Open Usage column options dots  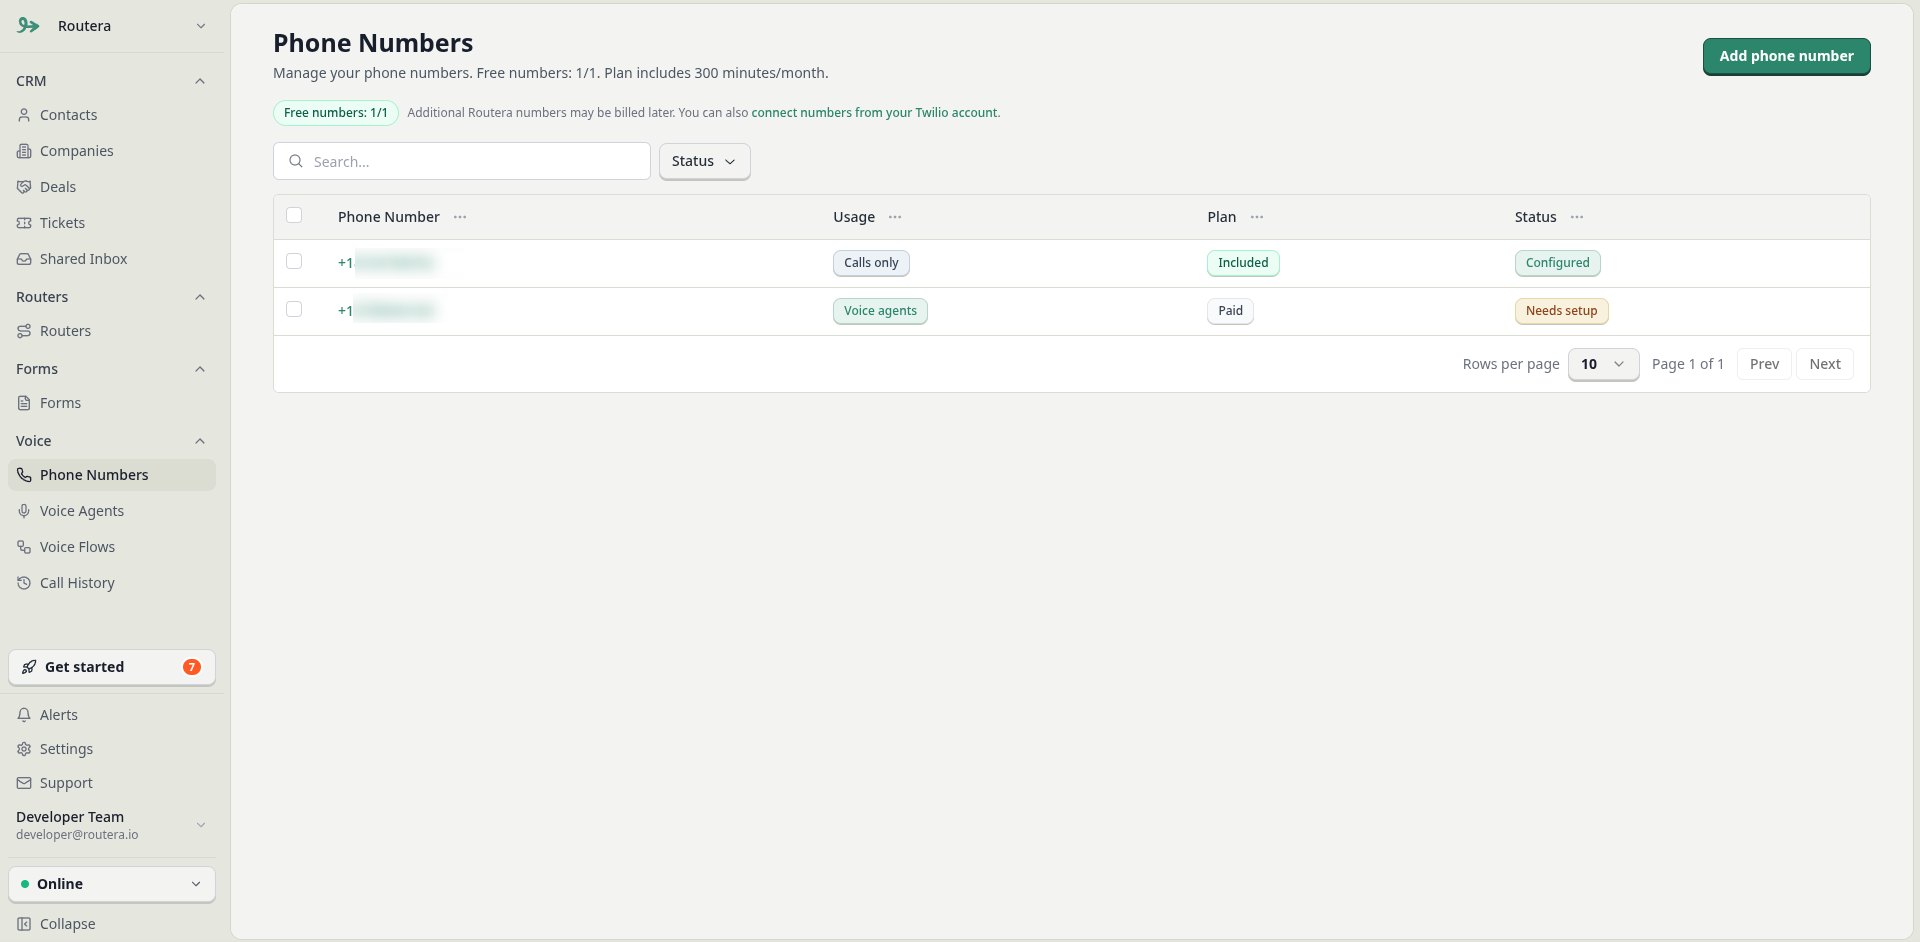pos(895,217)
